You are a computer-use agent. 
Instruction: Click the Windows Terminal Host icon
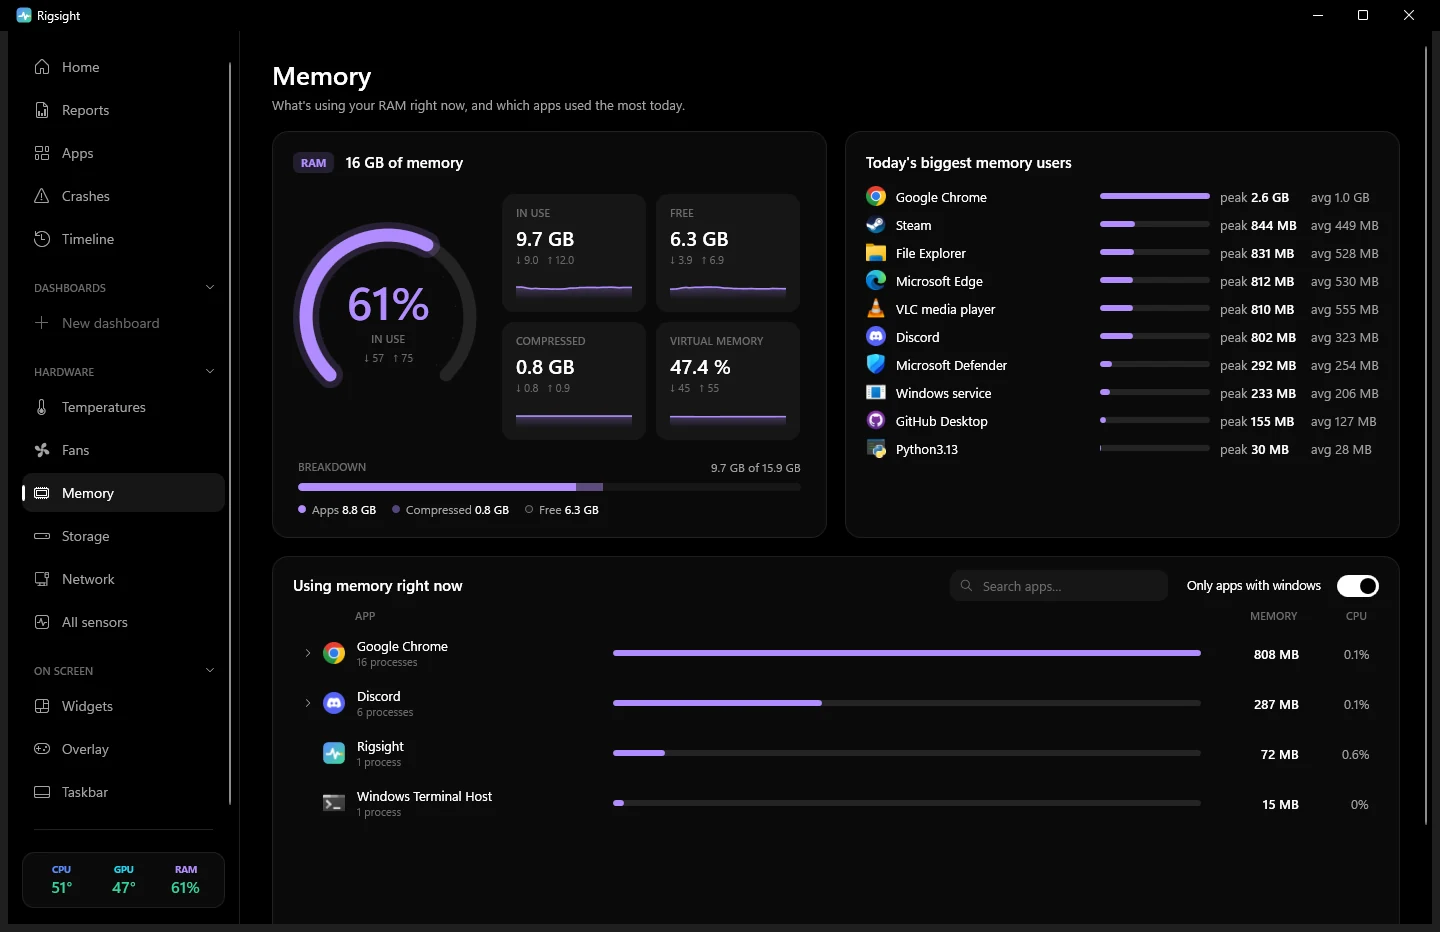point(334,804)
